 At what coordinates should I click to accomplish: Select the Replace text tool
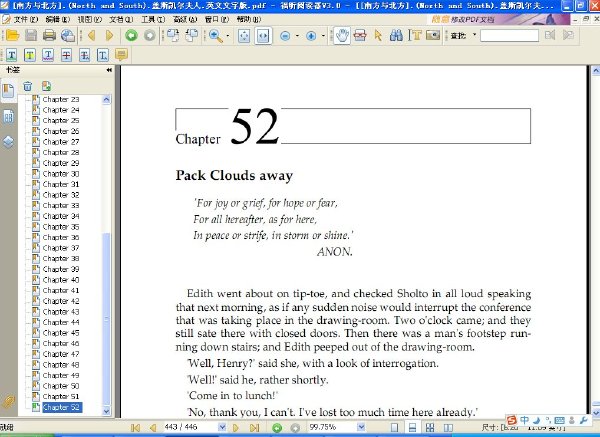click(85, 55)
